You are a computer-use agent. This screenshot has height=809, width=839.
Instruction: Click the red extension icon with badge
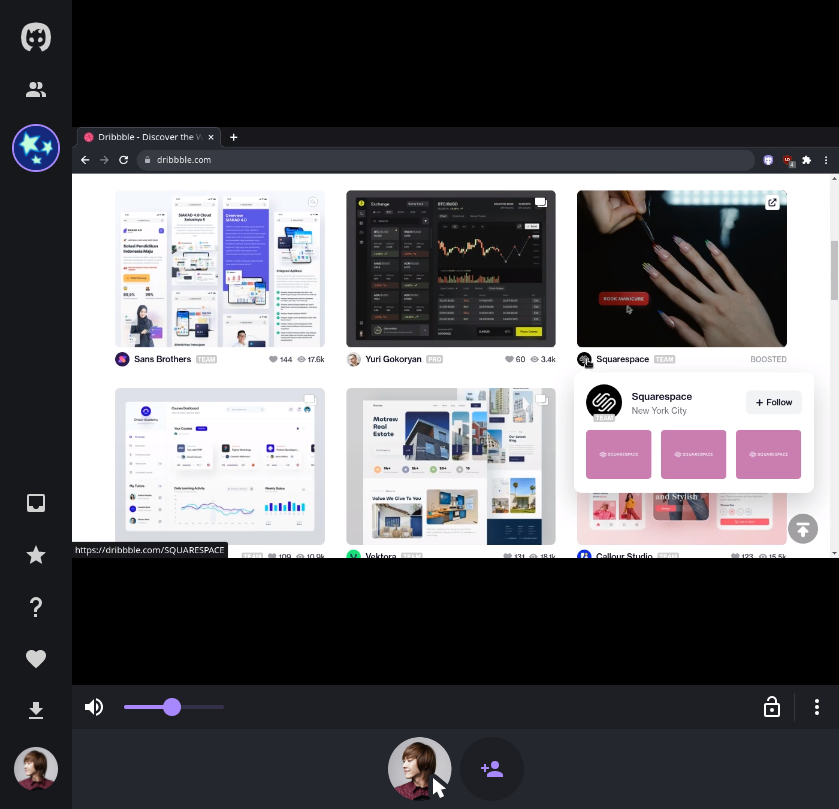788,160
